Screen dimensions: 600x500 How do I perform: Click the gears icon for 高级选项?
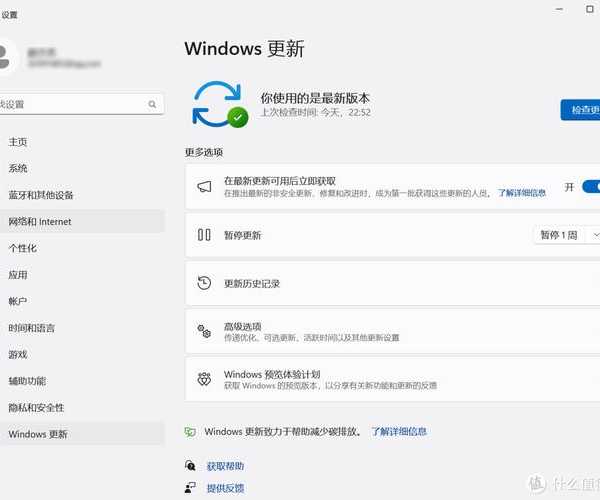pos(204,331)
